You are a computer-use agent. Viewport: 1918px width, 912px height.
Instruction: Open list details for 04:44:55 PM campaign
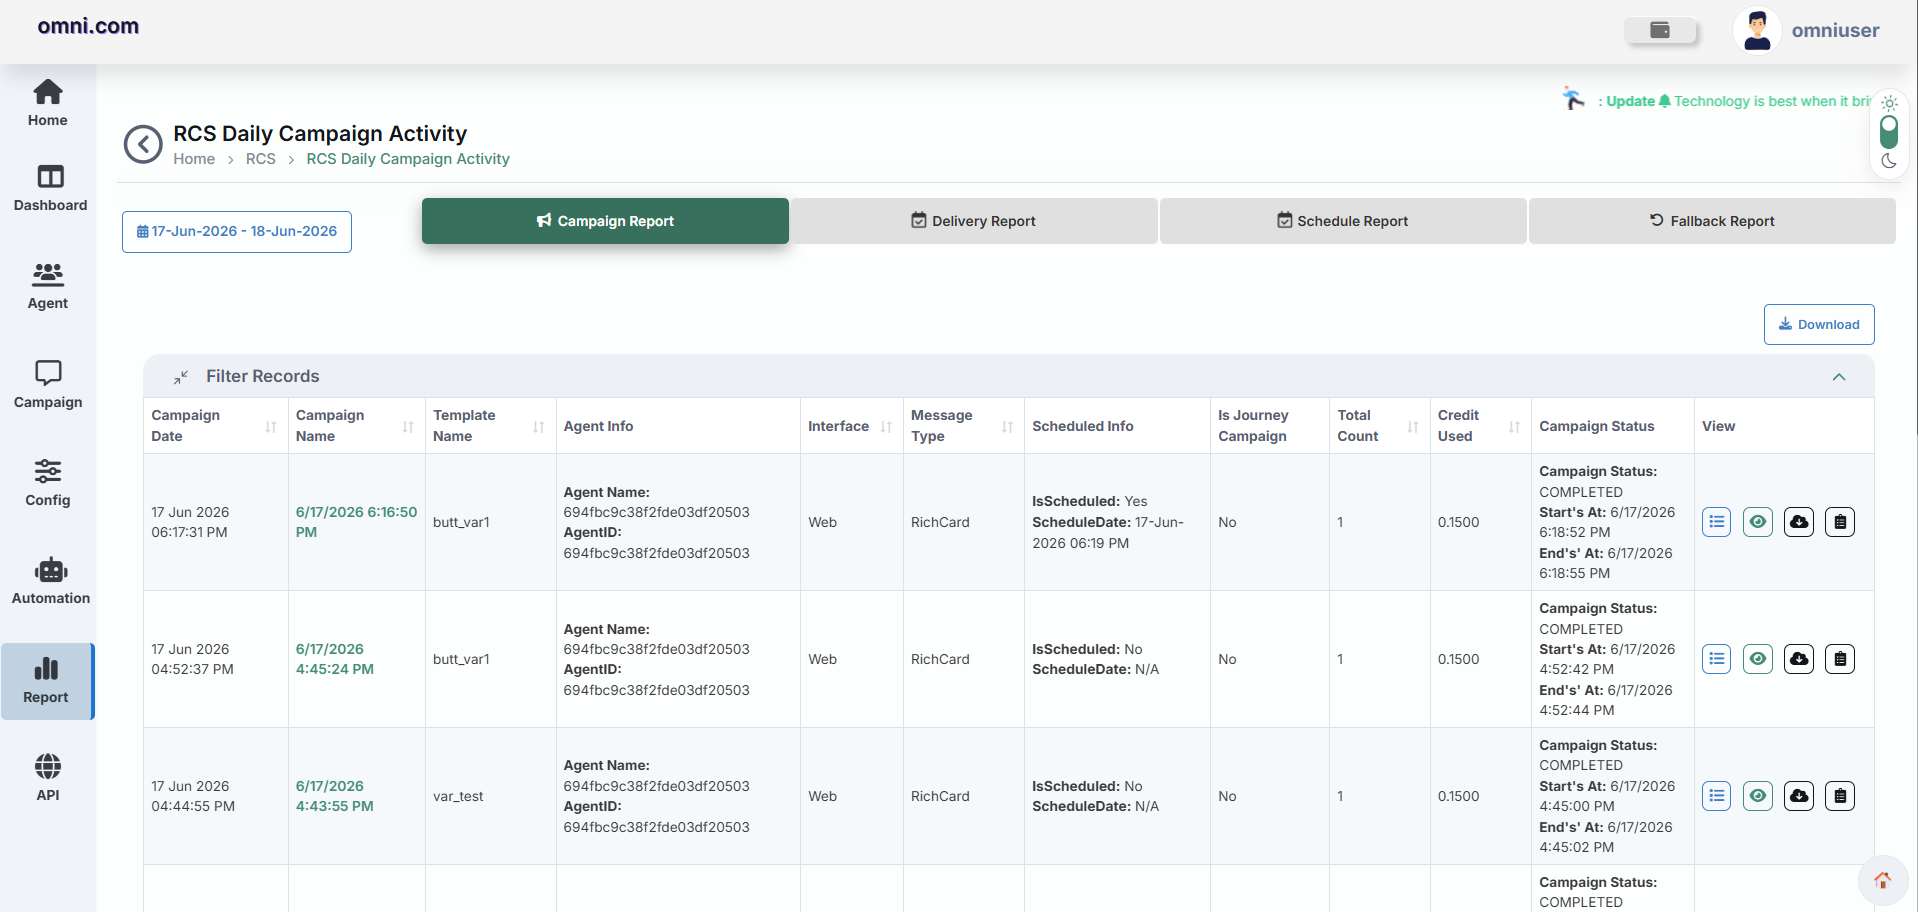(1717, 796)
